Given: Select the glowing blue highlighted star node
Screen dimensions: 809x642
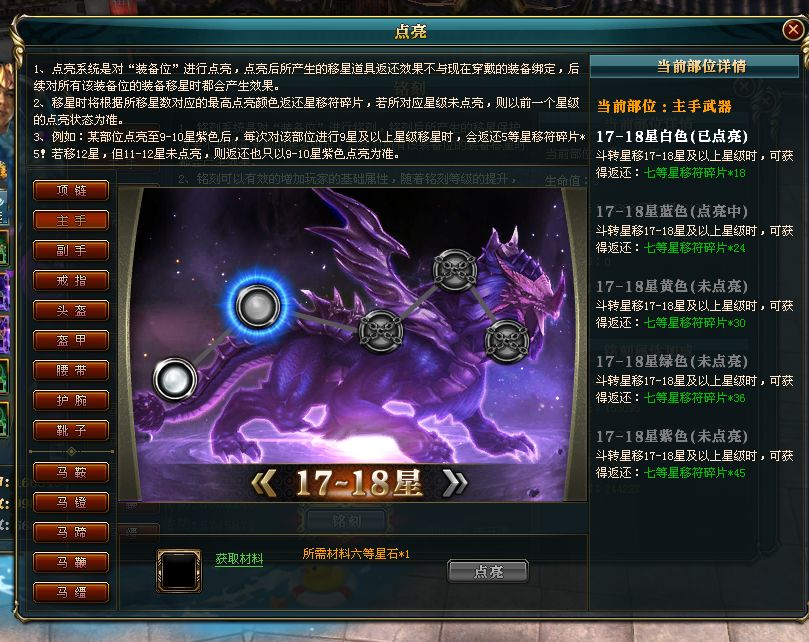Looking at the screenshot, I should [257, 306].
